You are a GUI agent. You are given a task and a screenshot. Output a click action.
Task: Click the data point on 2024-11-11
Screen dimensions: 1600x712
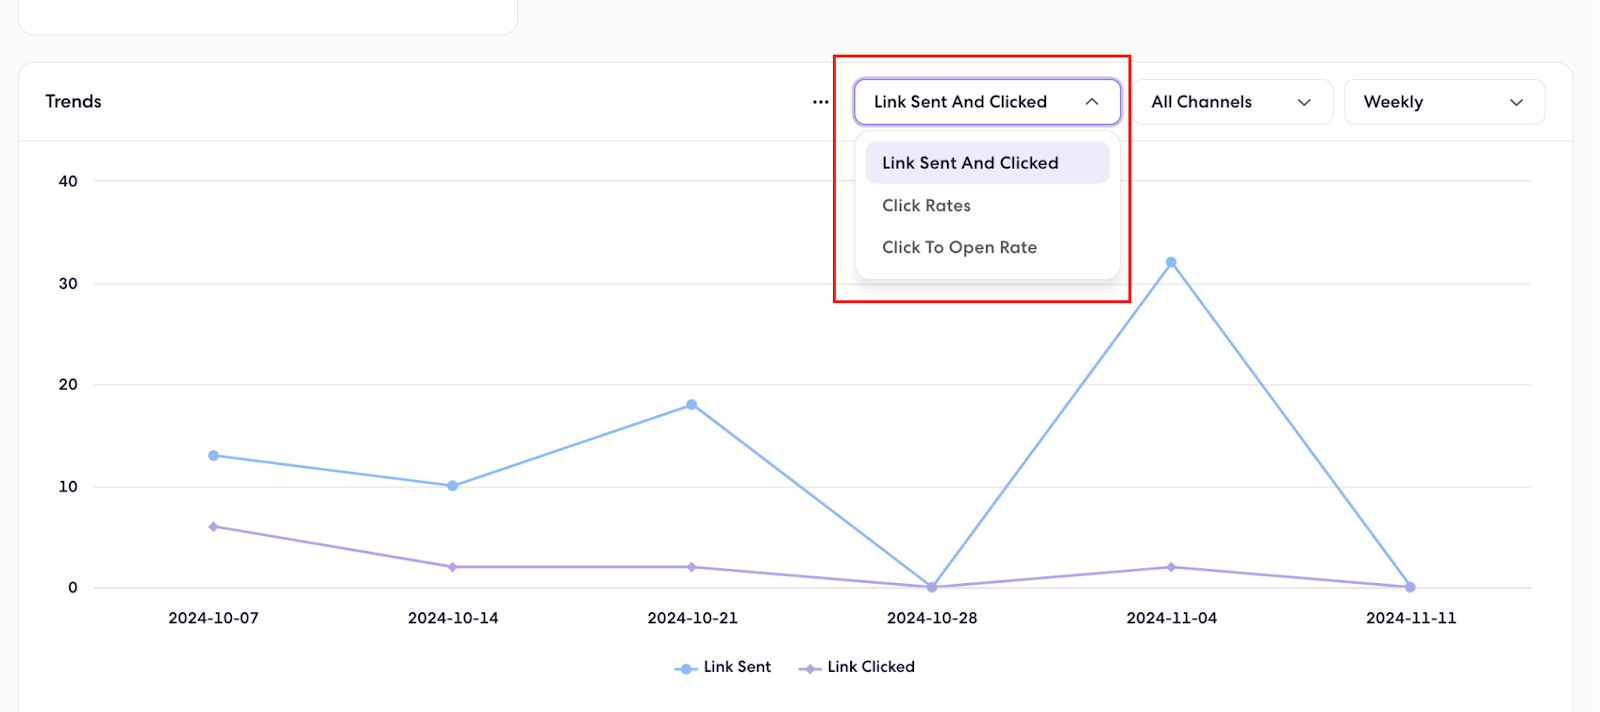coord(1410,587)
